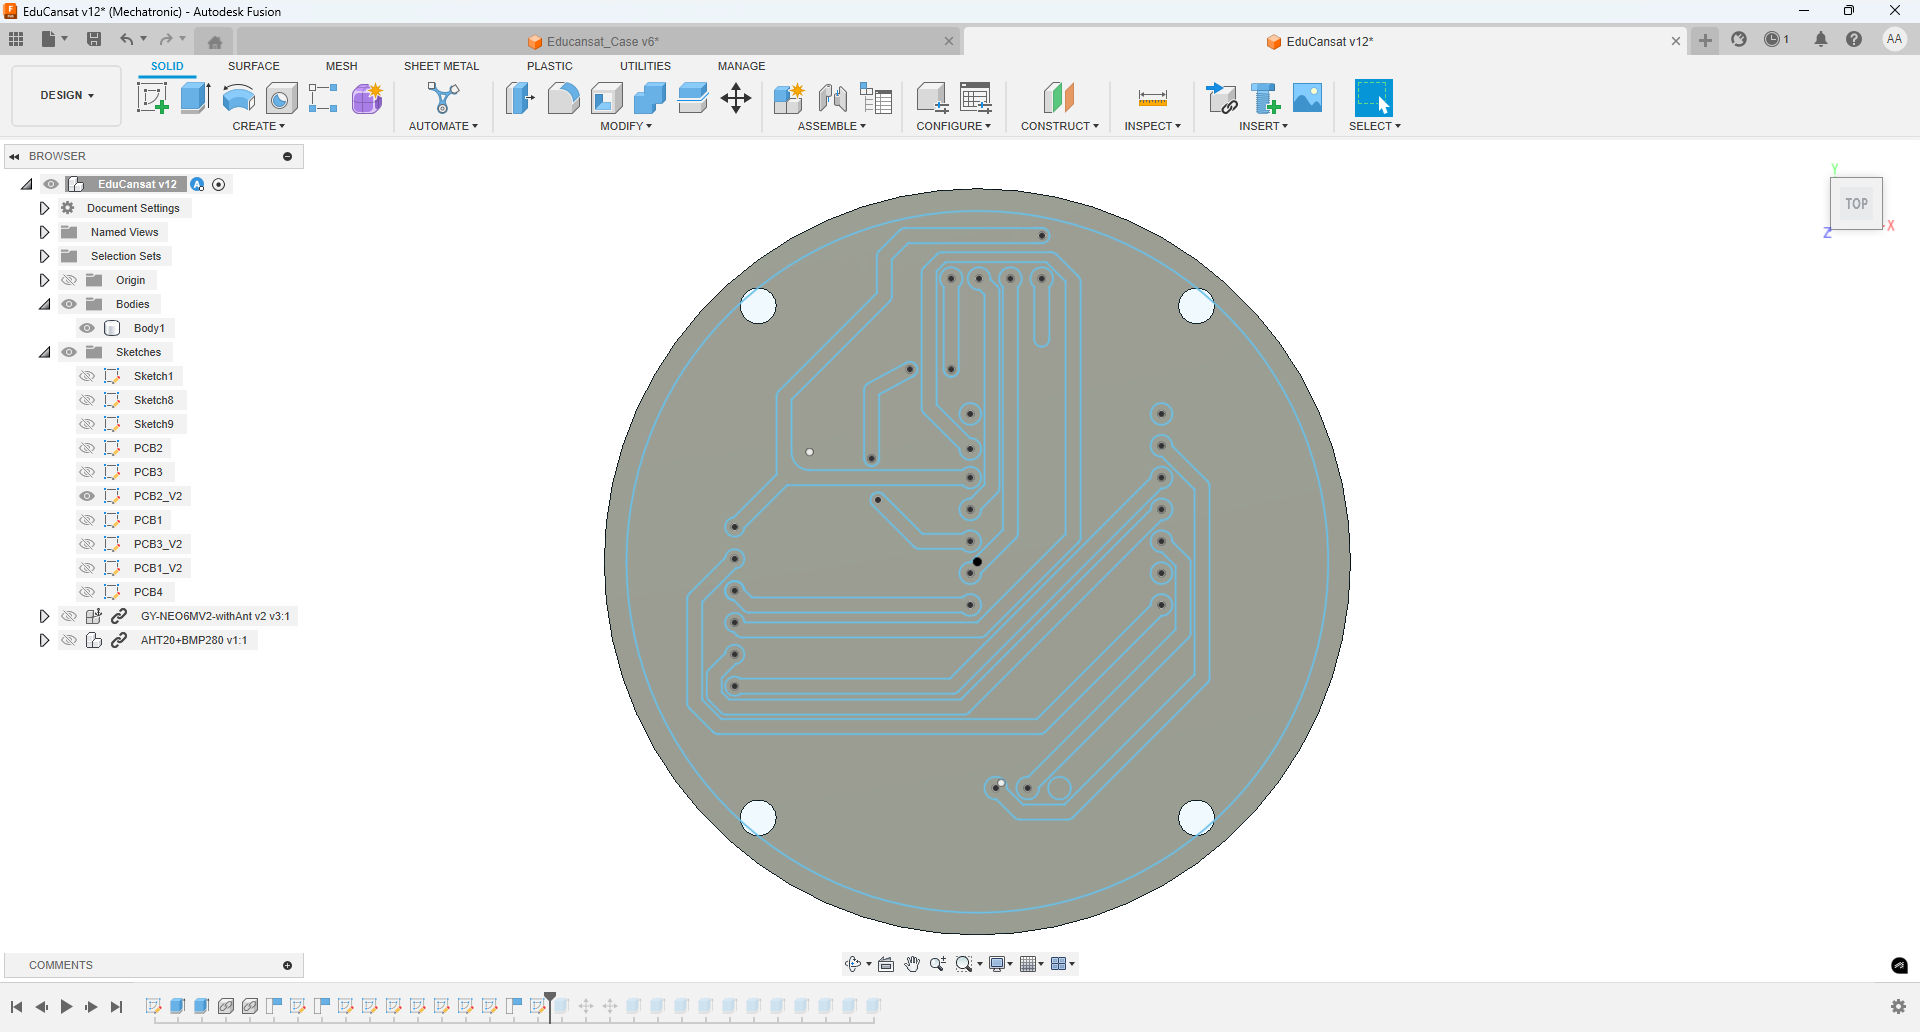Open the Display Settings icon

[997, 964]
